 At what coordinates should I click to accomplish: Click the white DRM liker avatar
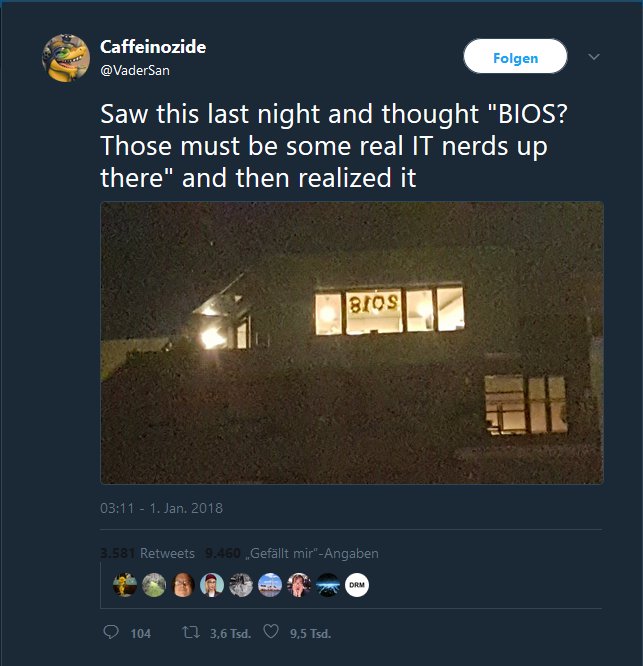pos(357,585)
